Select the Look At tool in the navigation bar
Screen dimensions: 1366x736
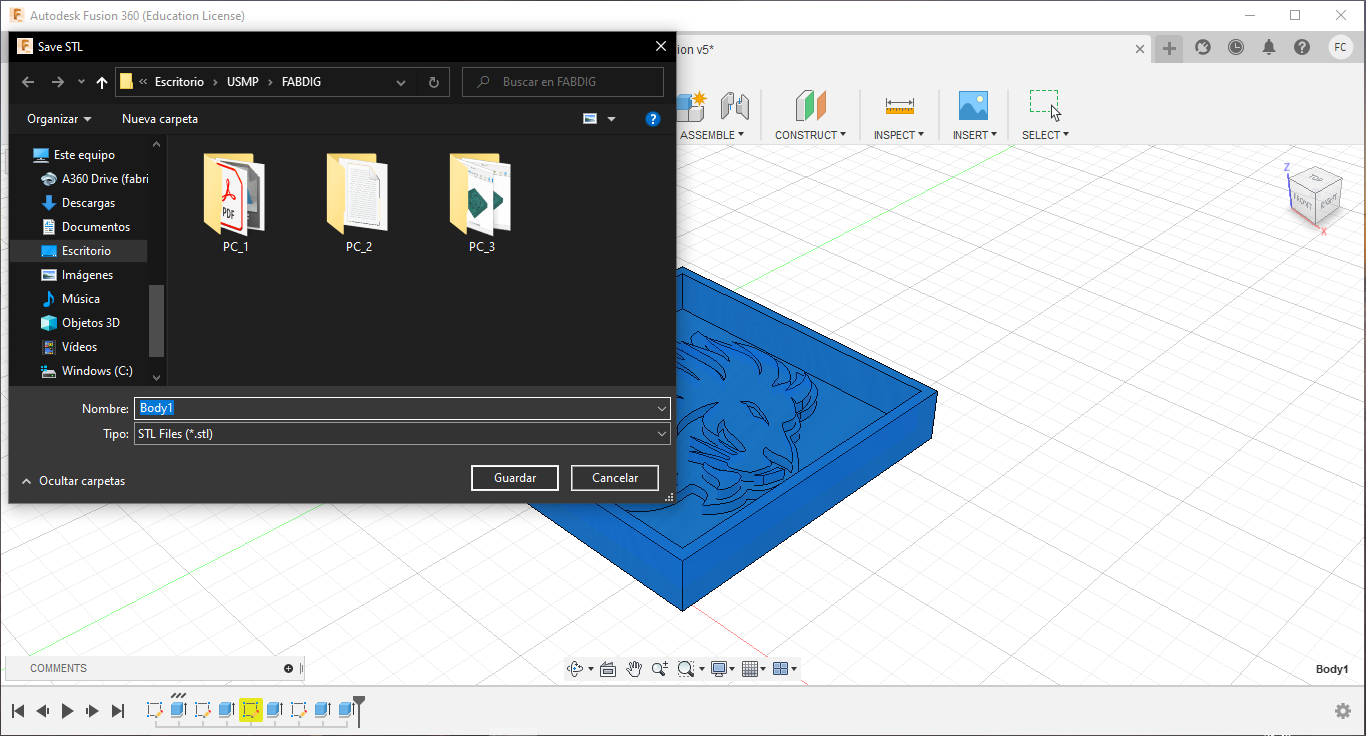[607, 669]
